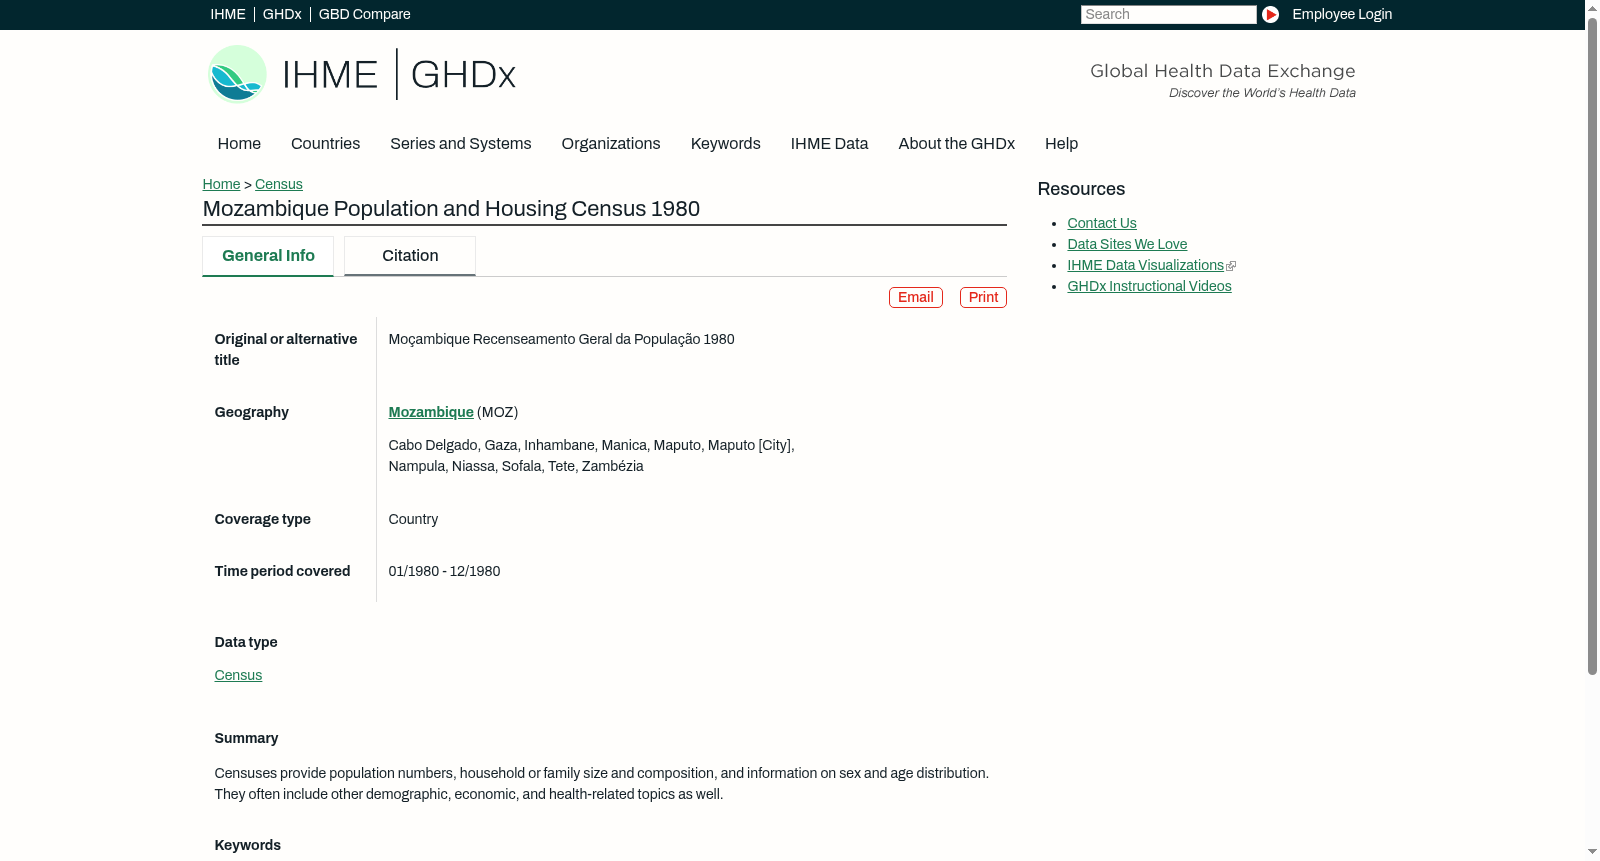This screenshot has height=861, width=1600.
Task: Click the scrollbar down arrow
Action: click(x=1592, y=852)
